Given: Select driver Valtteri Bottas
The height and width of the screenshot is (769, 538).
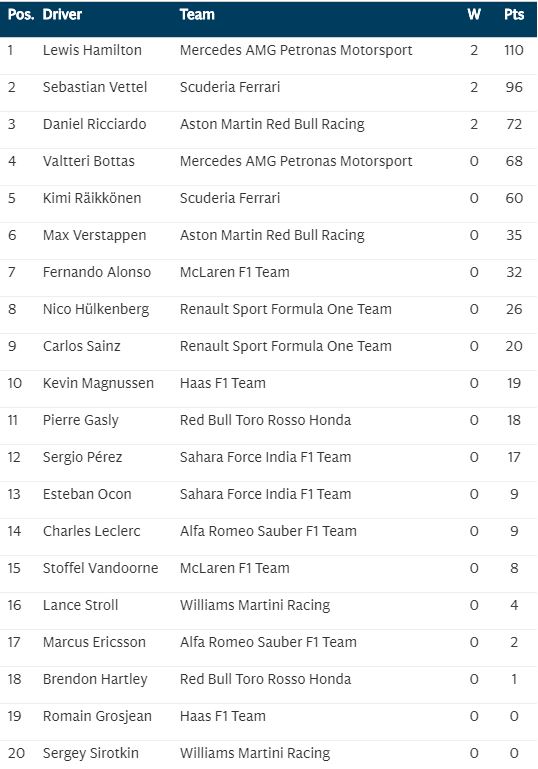Looking at the screenshot, I should click(89, 161).
